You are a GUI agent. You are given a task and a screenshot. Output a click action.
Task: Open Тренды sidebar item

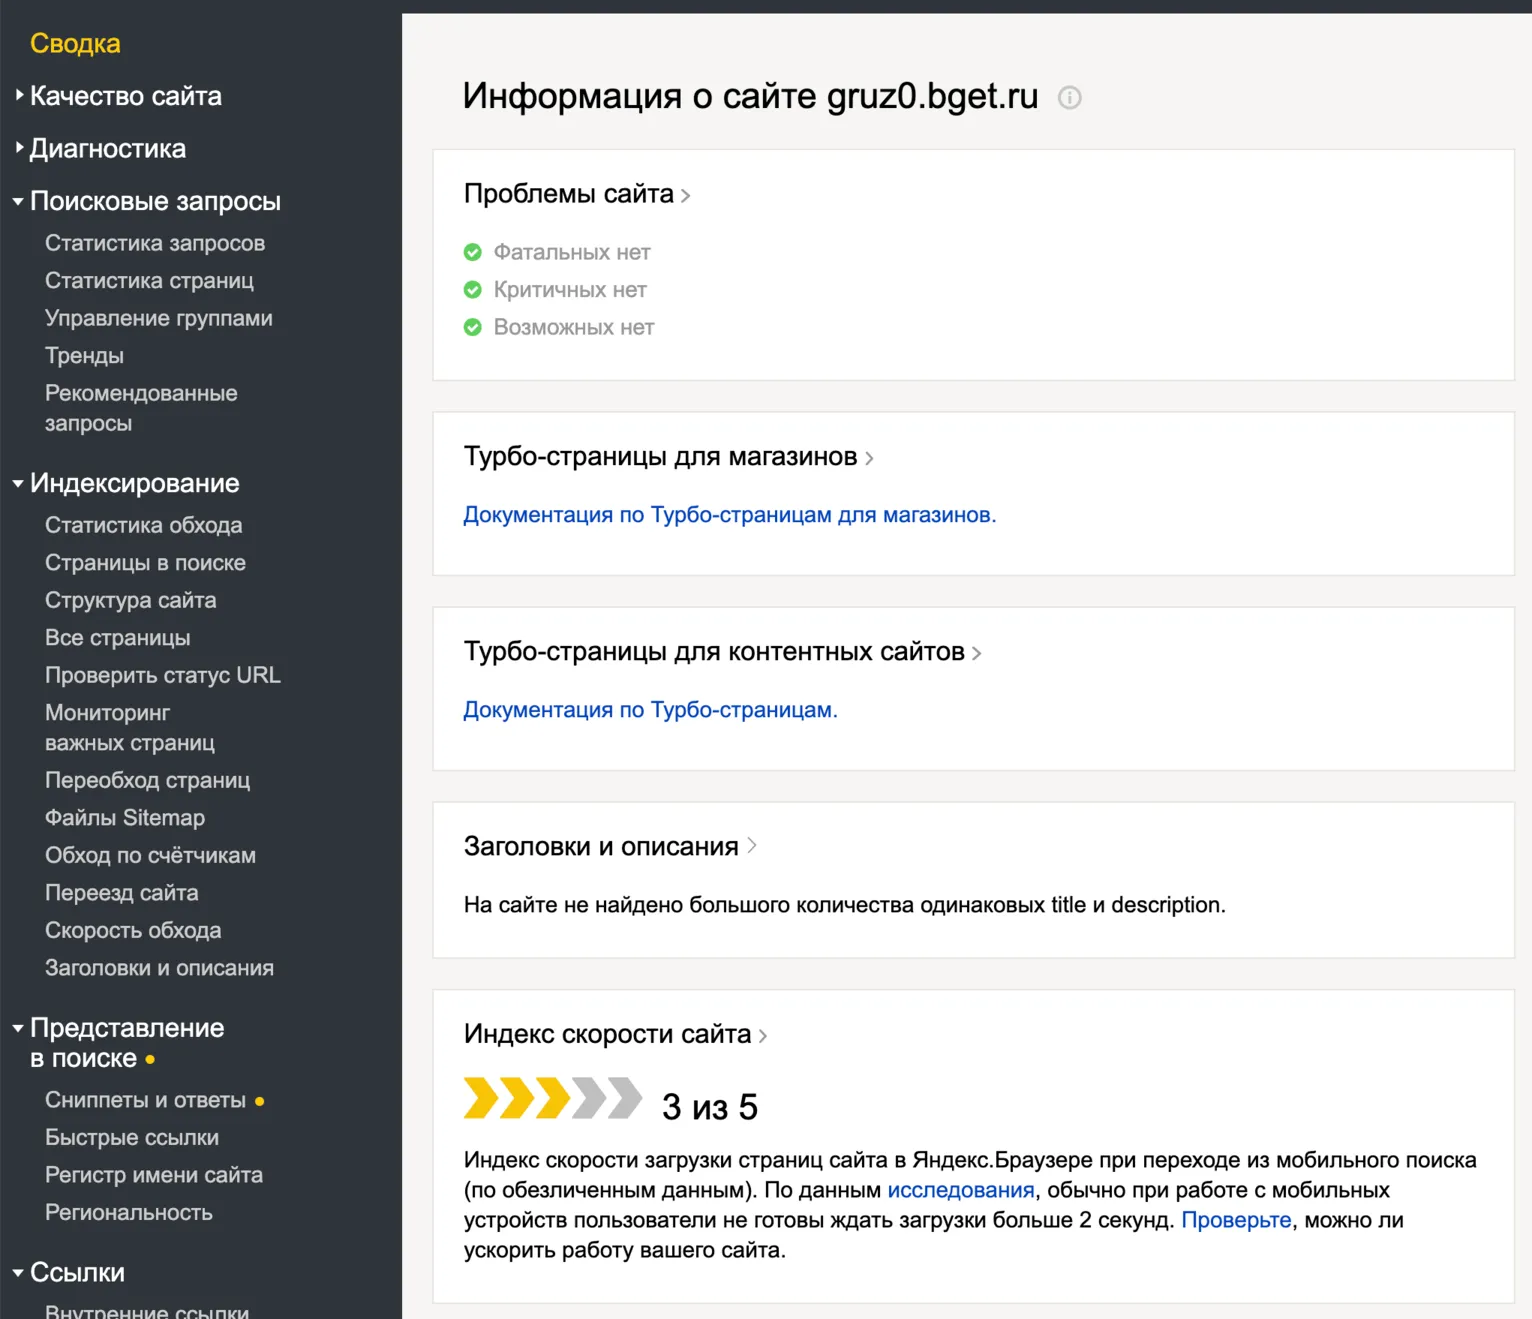84,356
